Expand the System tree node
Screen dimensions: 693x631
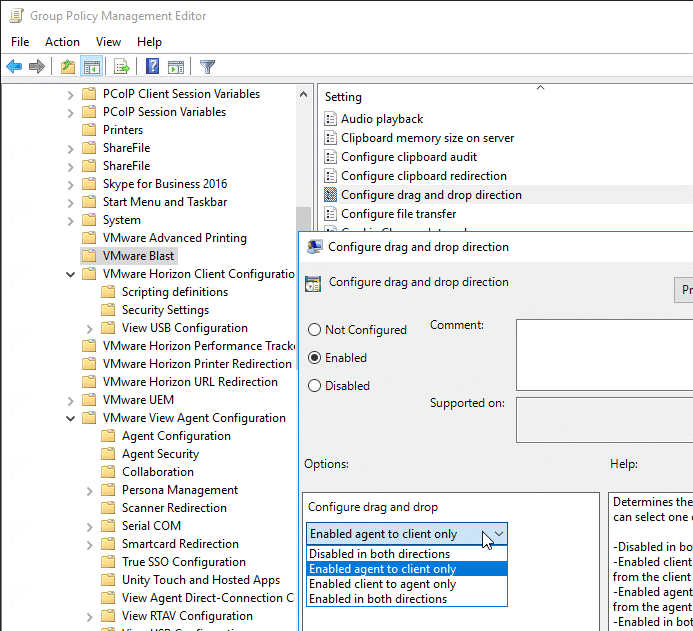(x=70, y=220)
